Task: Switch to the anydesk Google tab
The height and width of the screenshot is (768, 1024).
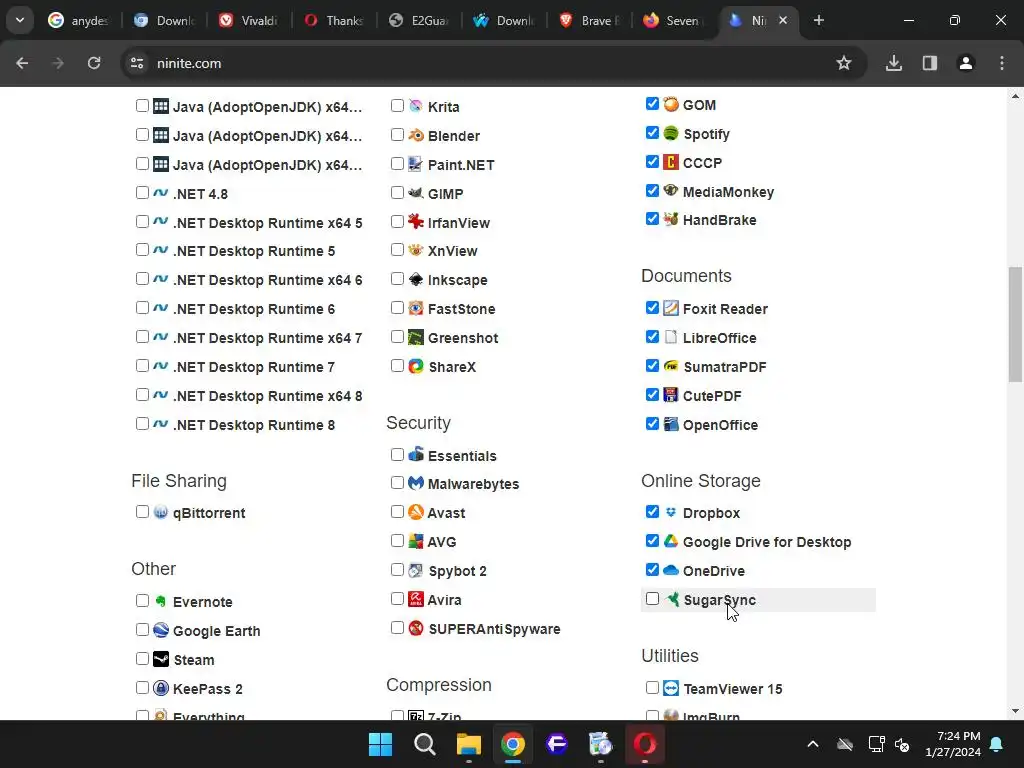Action: [x=78, y=20]
